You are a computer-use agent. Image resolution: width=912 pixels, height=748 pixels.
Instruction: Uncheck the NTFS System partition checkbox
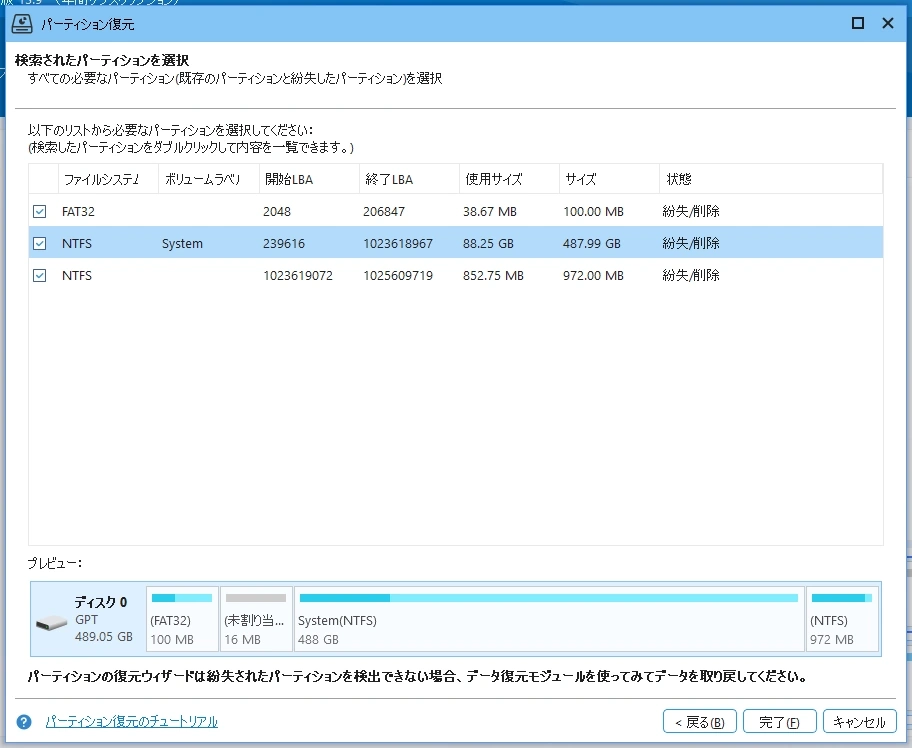coord(40,243)
